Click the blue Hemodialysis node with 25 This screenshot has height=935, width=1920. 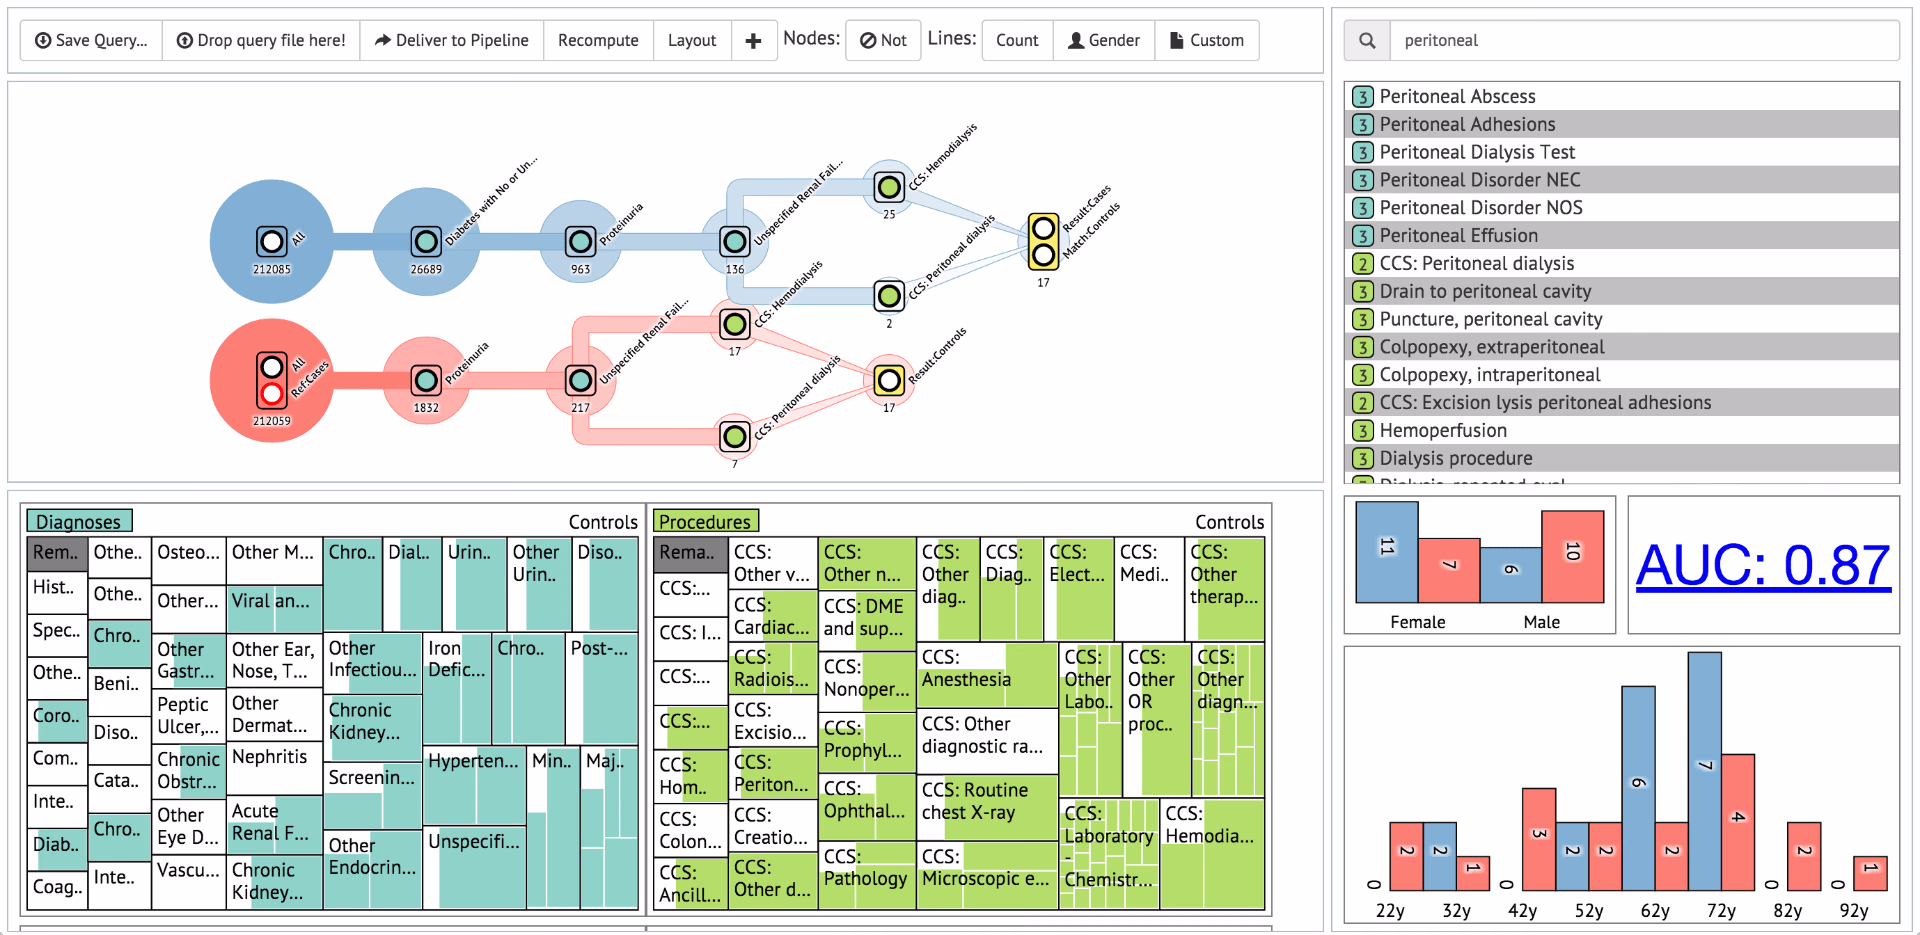pos(889,187)
